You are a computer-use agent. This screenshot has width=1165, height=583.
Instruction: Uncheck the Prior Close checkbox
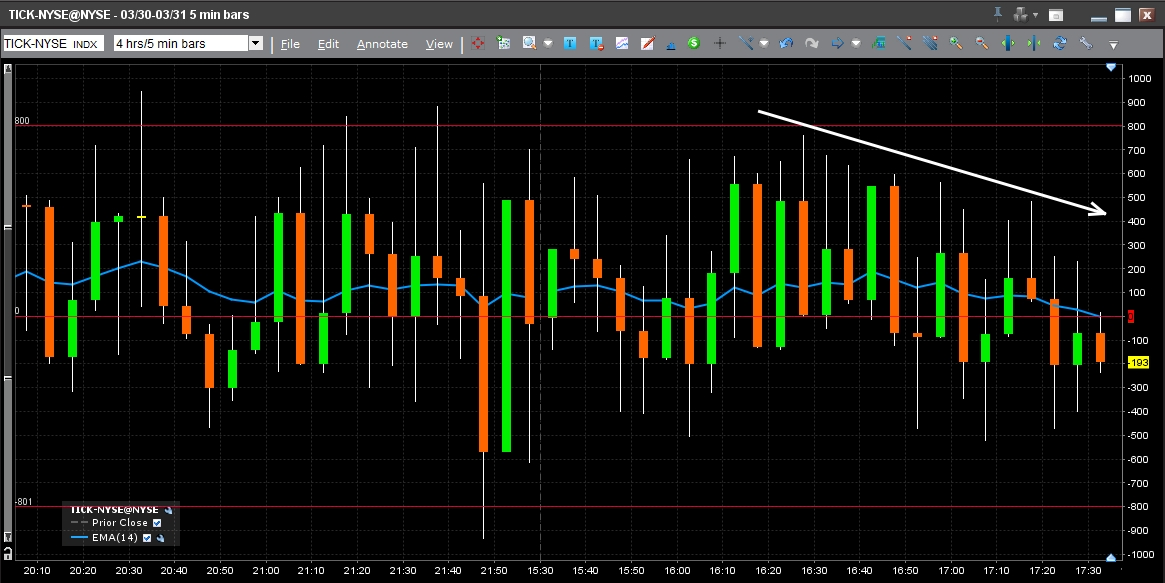[156, 523]
